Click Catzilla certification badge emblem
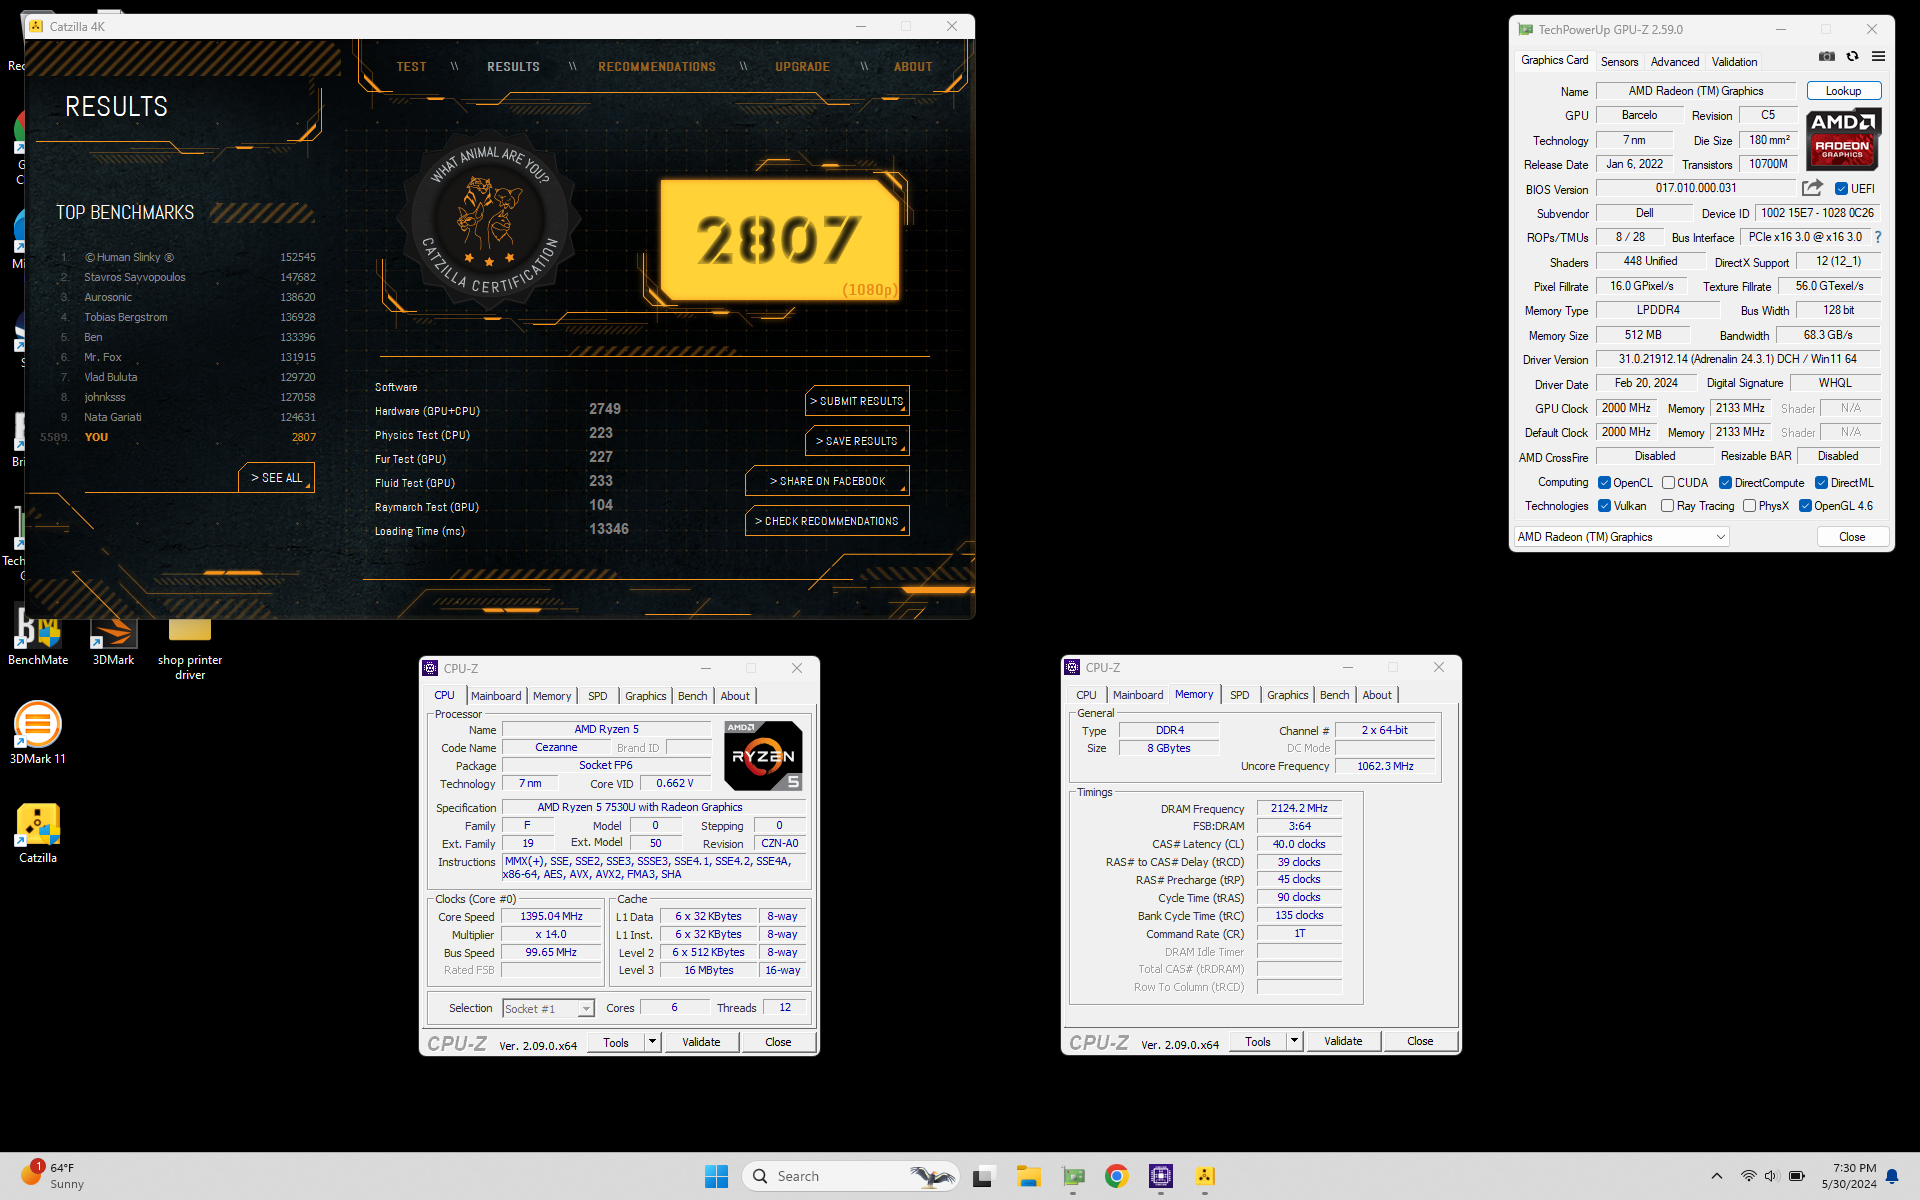 click(490, 218)
